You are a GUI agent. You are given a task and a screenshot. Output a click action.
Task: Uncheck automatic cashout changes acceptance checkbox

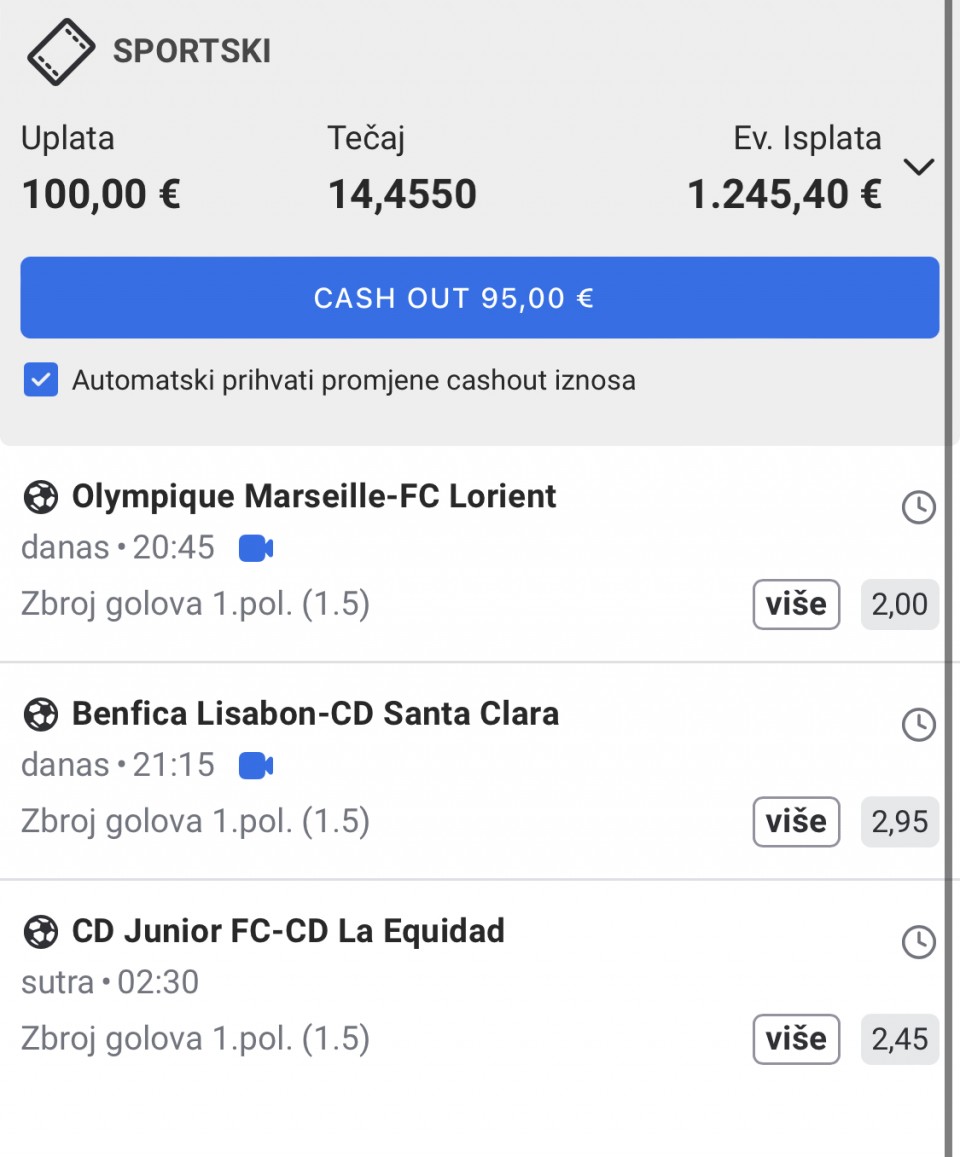click(x=41, y=380)
